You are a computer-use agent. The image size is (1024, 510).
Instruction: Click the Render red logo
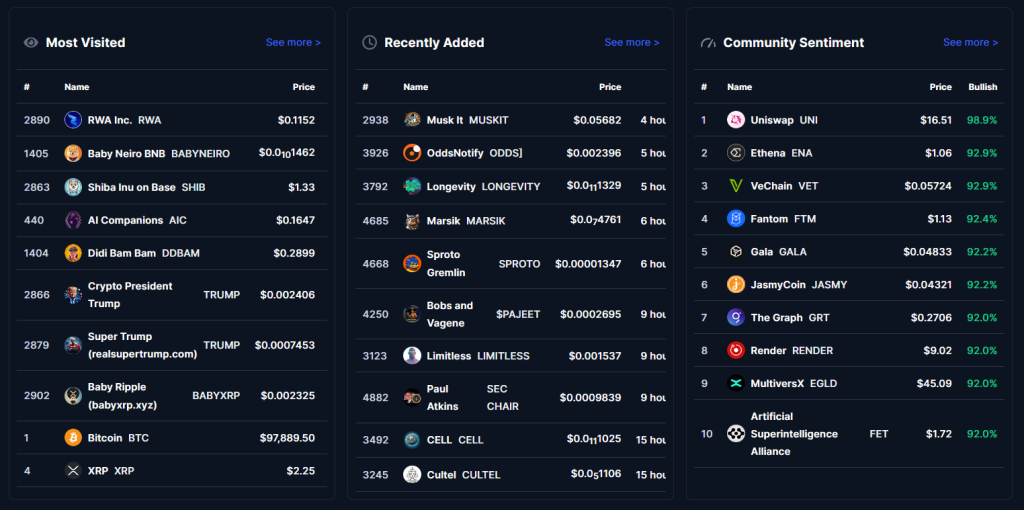(x=736, y=351)
